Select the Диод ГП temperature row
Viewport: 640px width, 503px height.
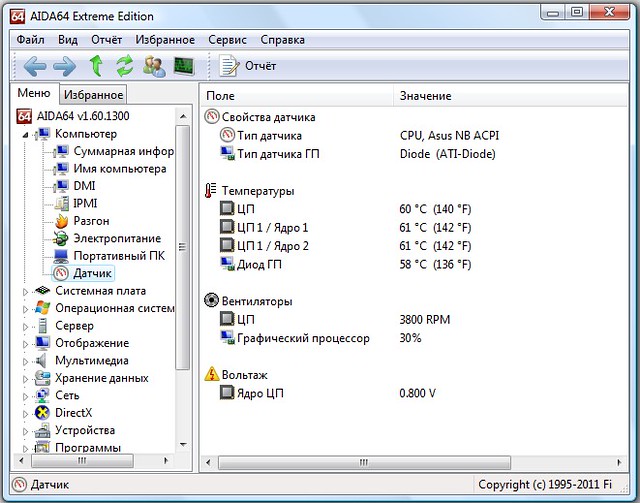tap(259, 264)
